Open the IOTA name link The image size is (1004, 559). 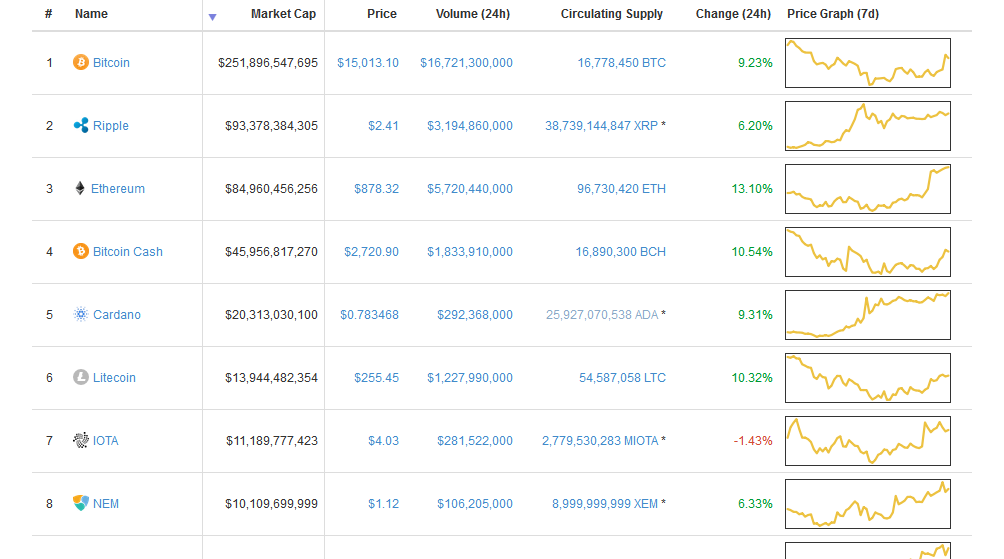[106, 441]
